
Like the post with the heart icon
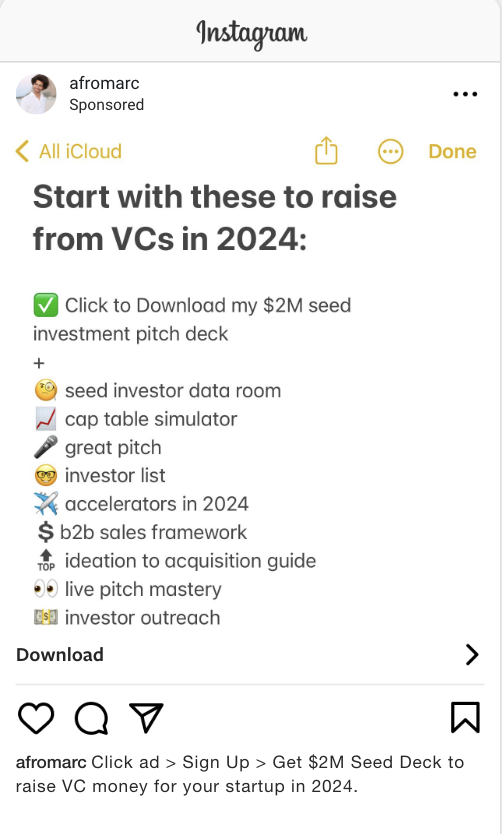point(36,718)
